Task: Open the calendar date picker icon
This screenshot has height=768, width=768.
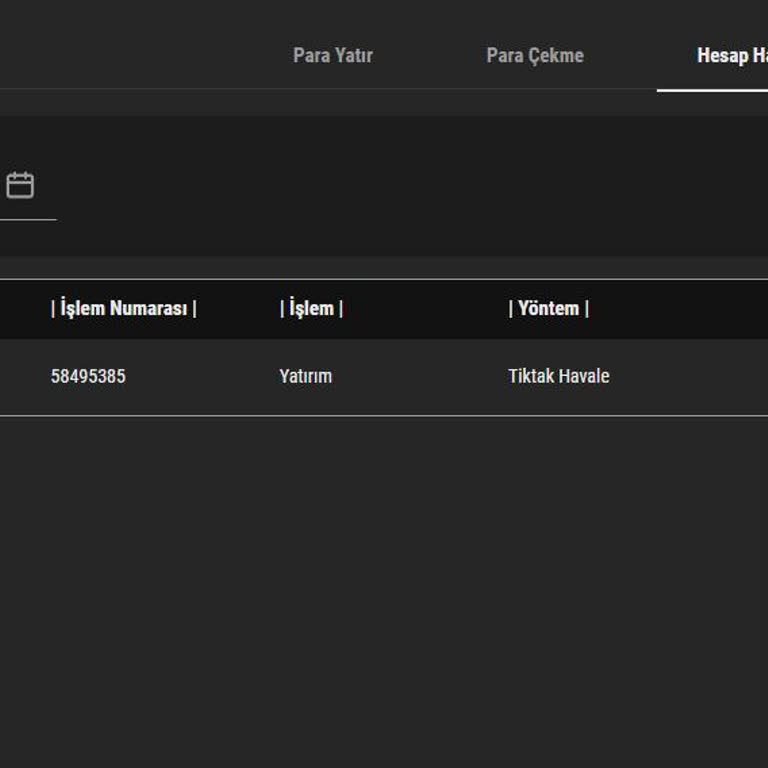Action: [20, 185]
